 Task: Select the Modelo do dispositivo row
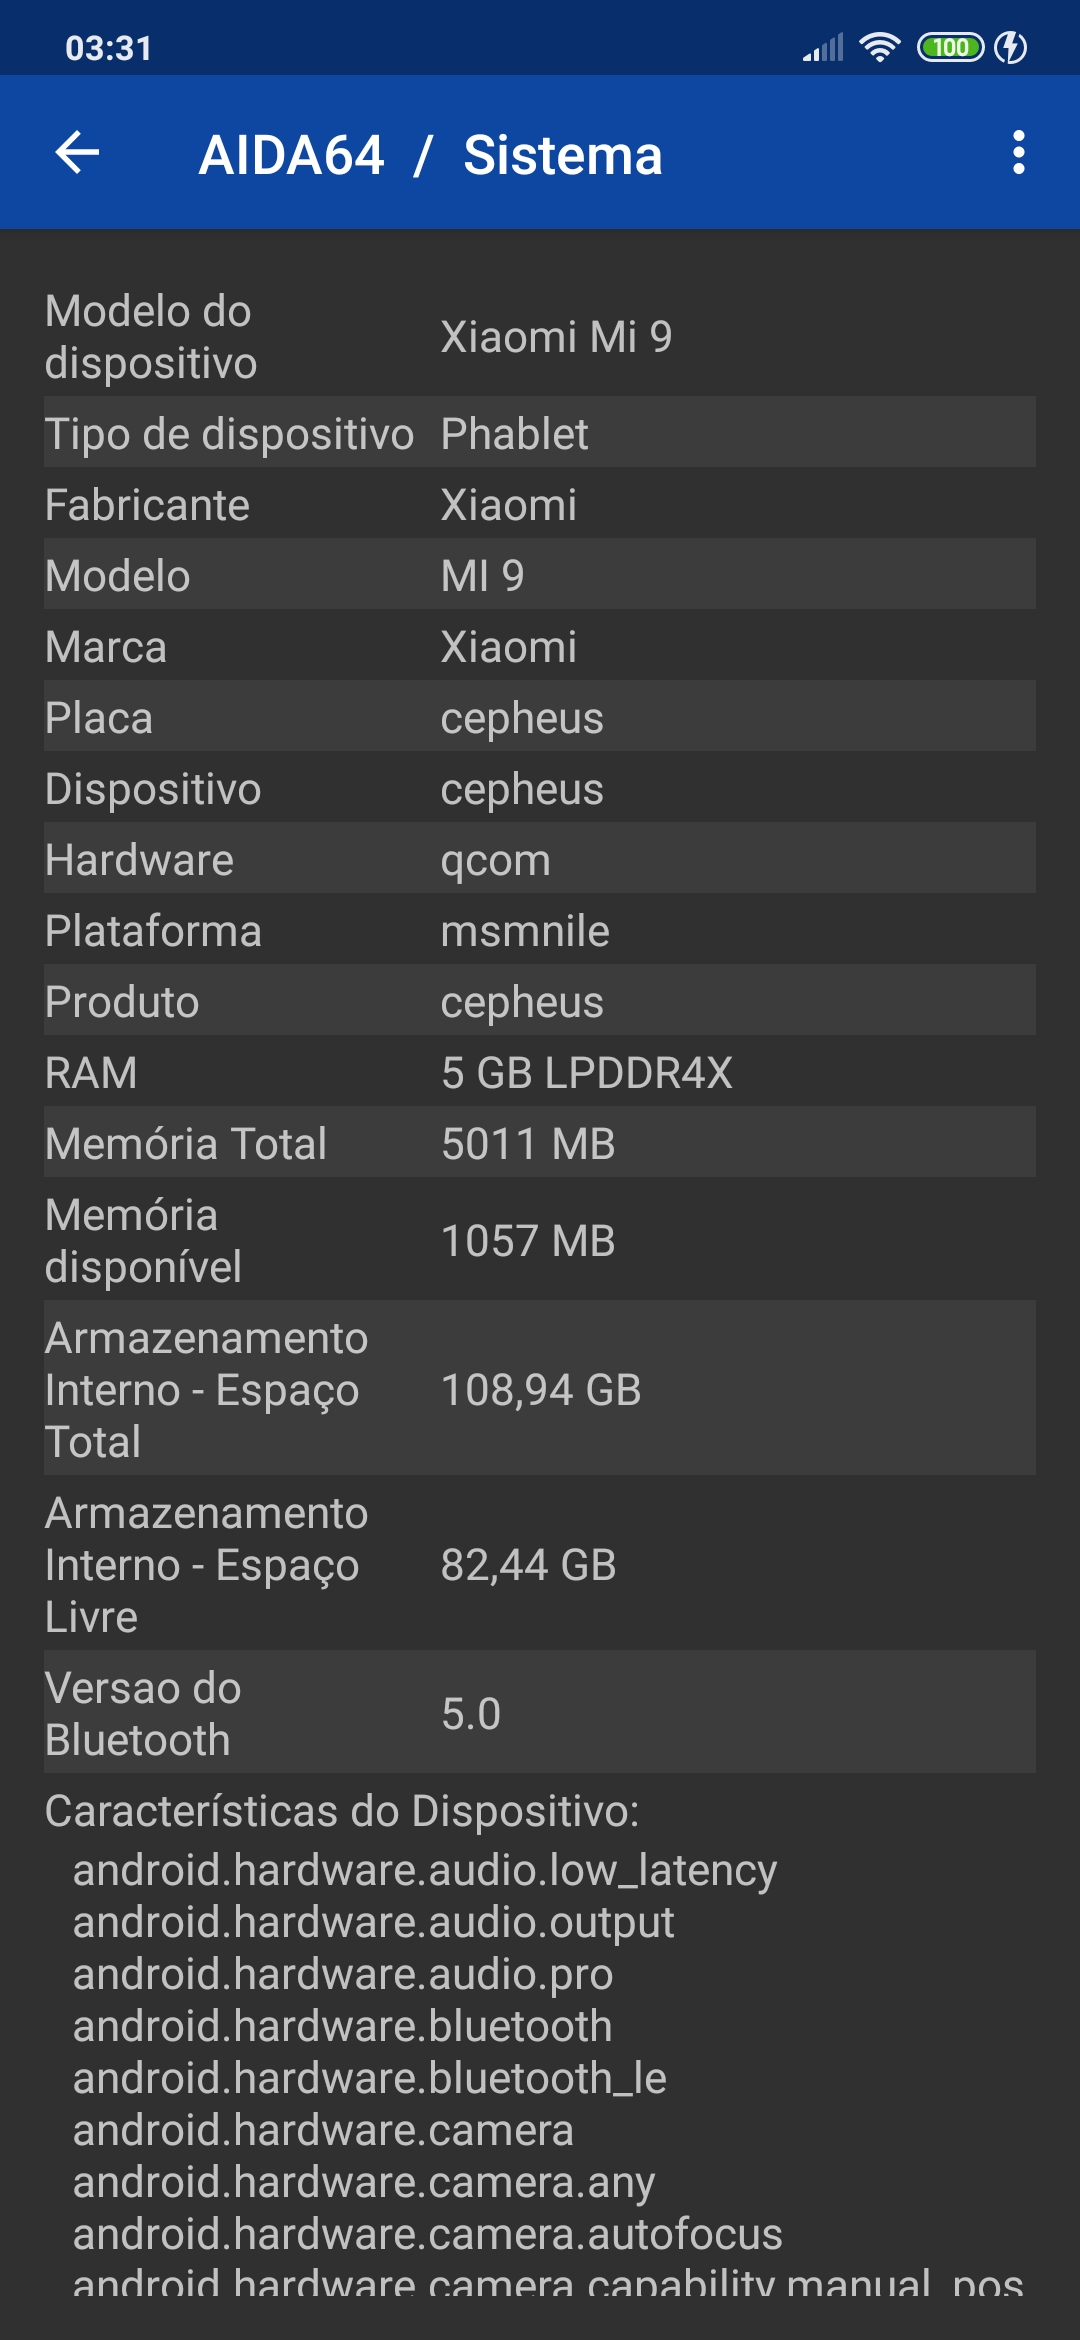point(540,337)
